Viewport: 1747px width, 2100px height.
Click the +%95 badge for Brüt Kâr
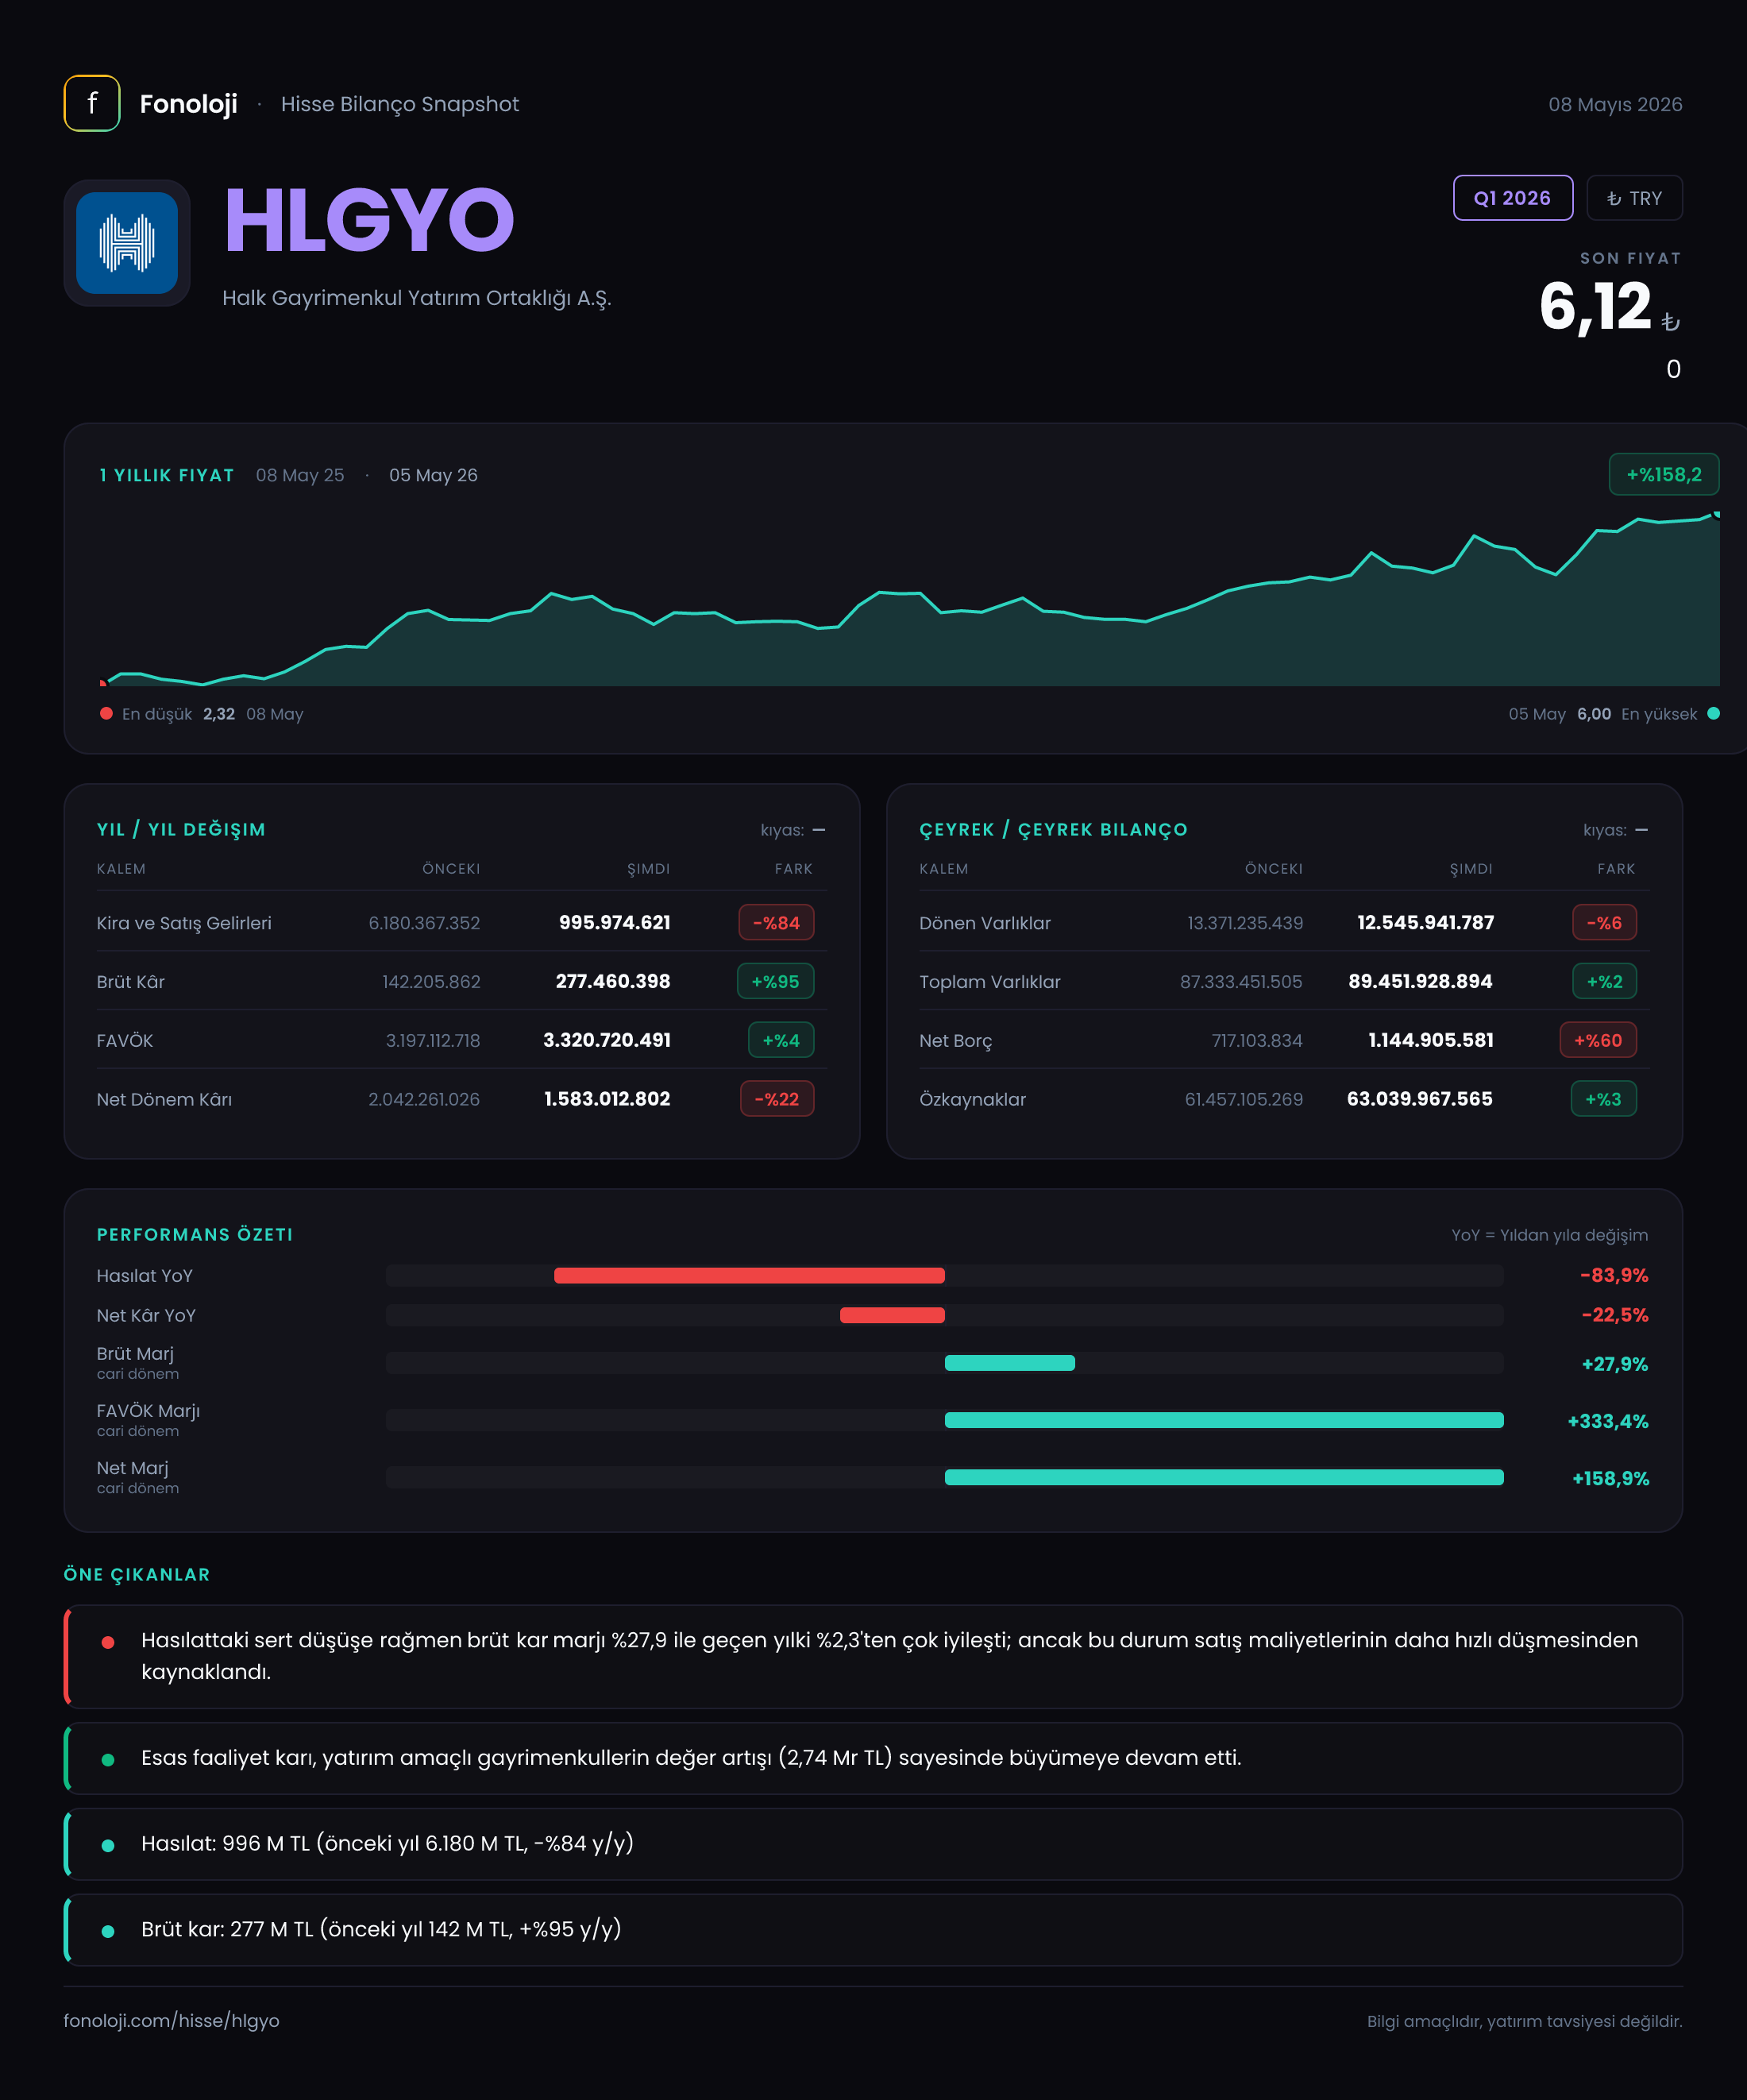pos(775,982)
